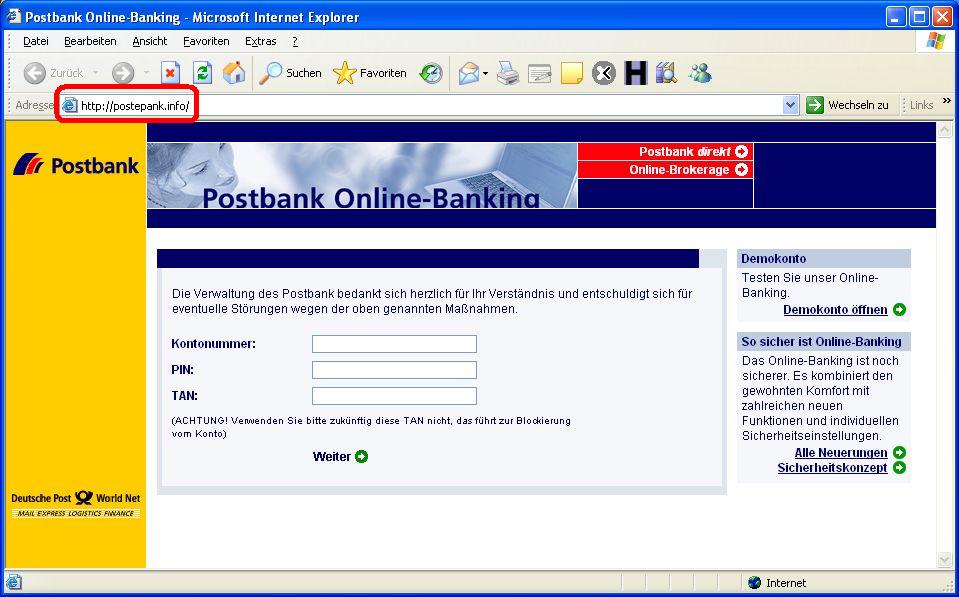Screen dimensions: 959x597
Task: Click the "Adresse" label
Action: tap(34, 105)
